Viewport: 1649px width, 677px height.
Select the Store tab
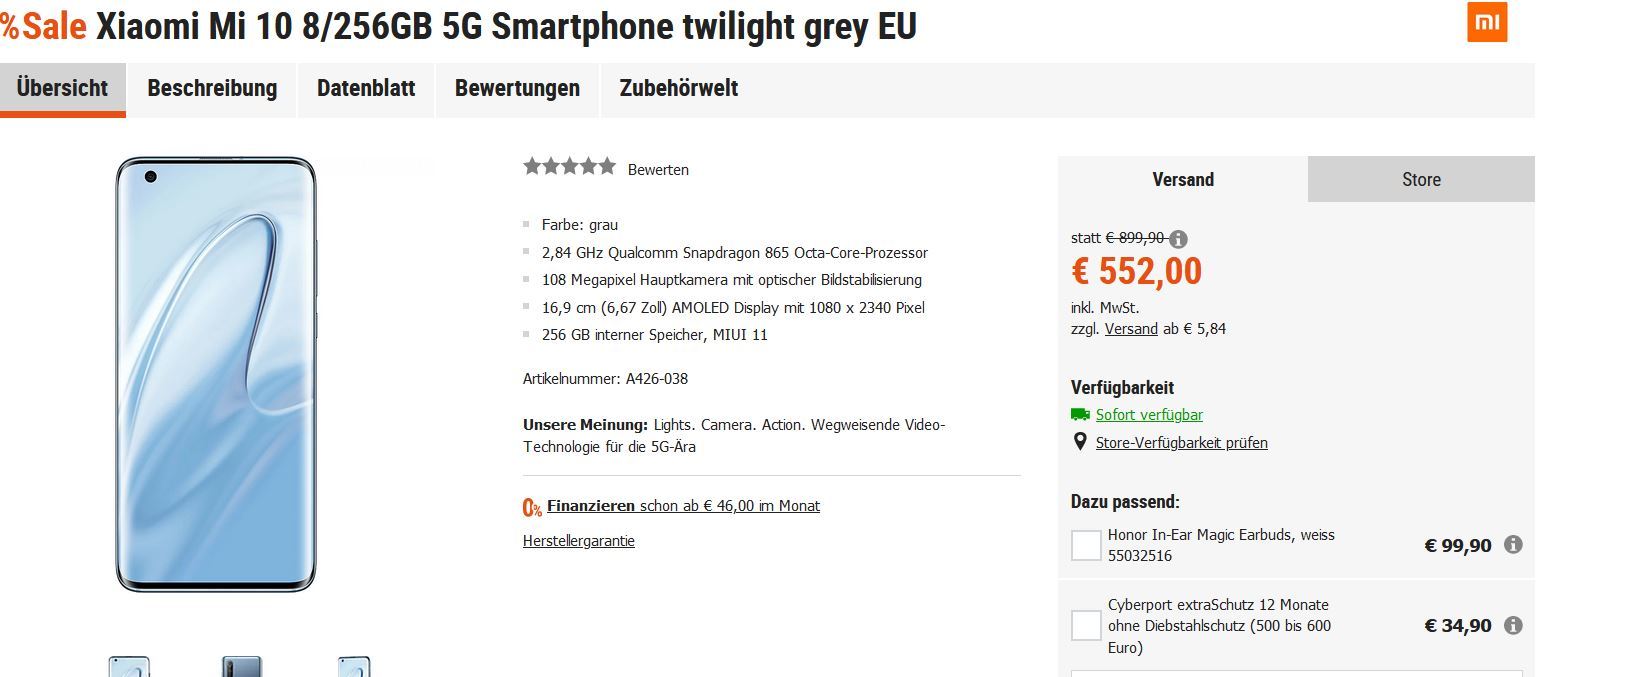pos(1421,180)
